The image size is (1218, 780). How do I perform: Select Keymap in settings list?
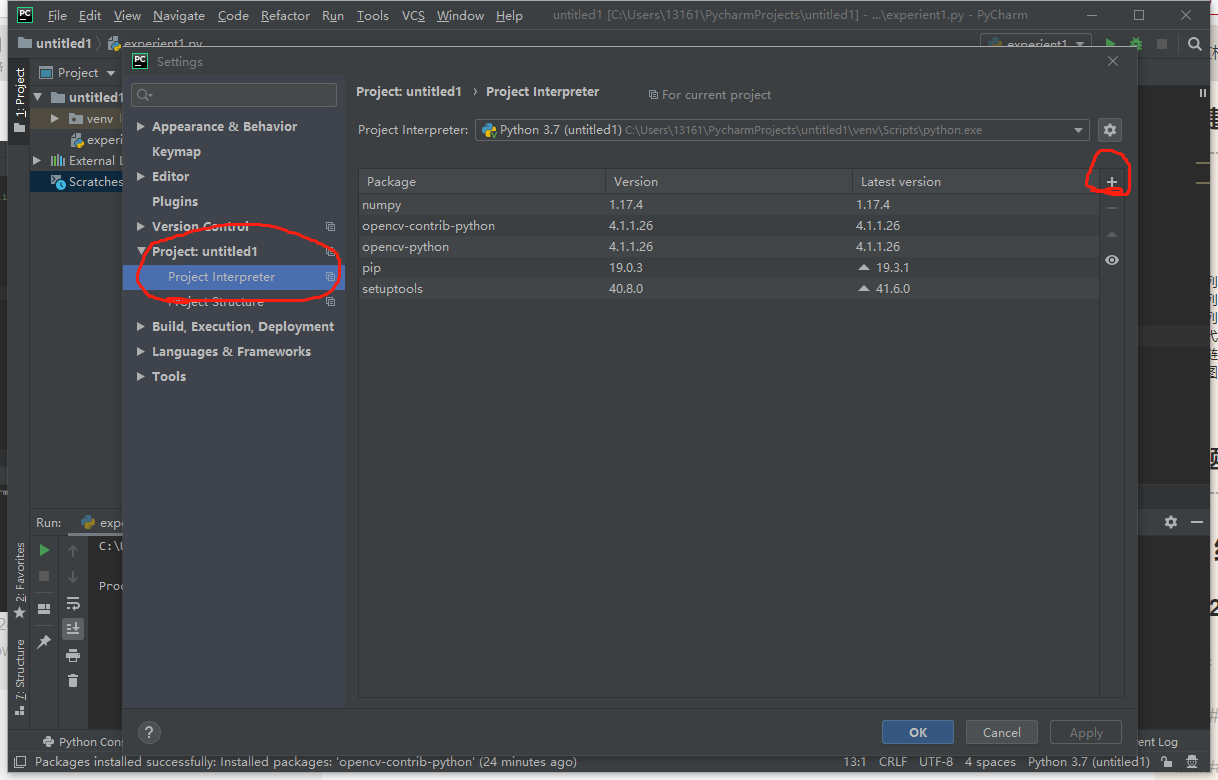click(176, 152)
